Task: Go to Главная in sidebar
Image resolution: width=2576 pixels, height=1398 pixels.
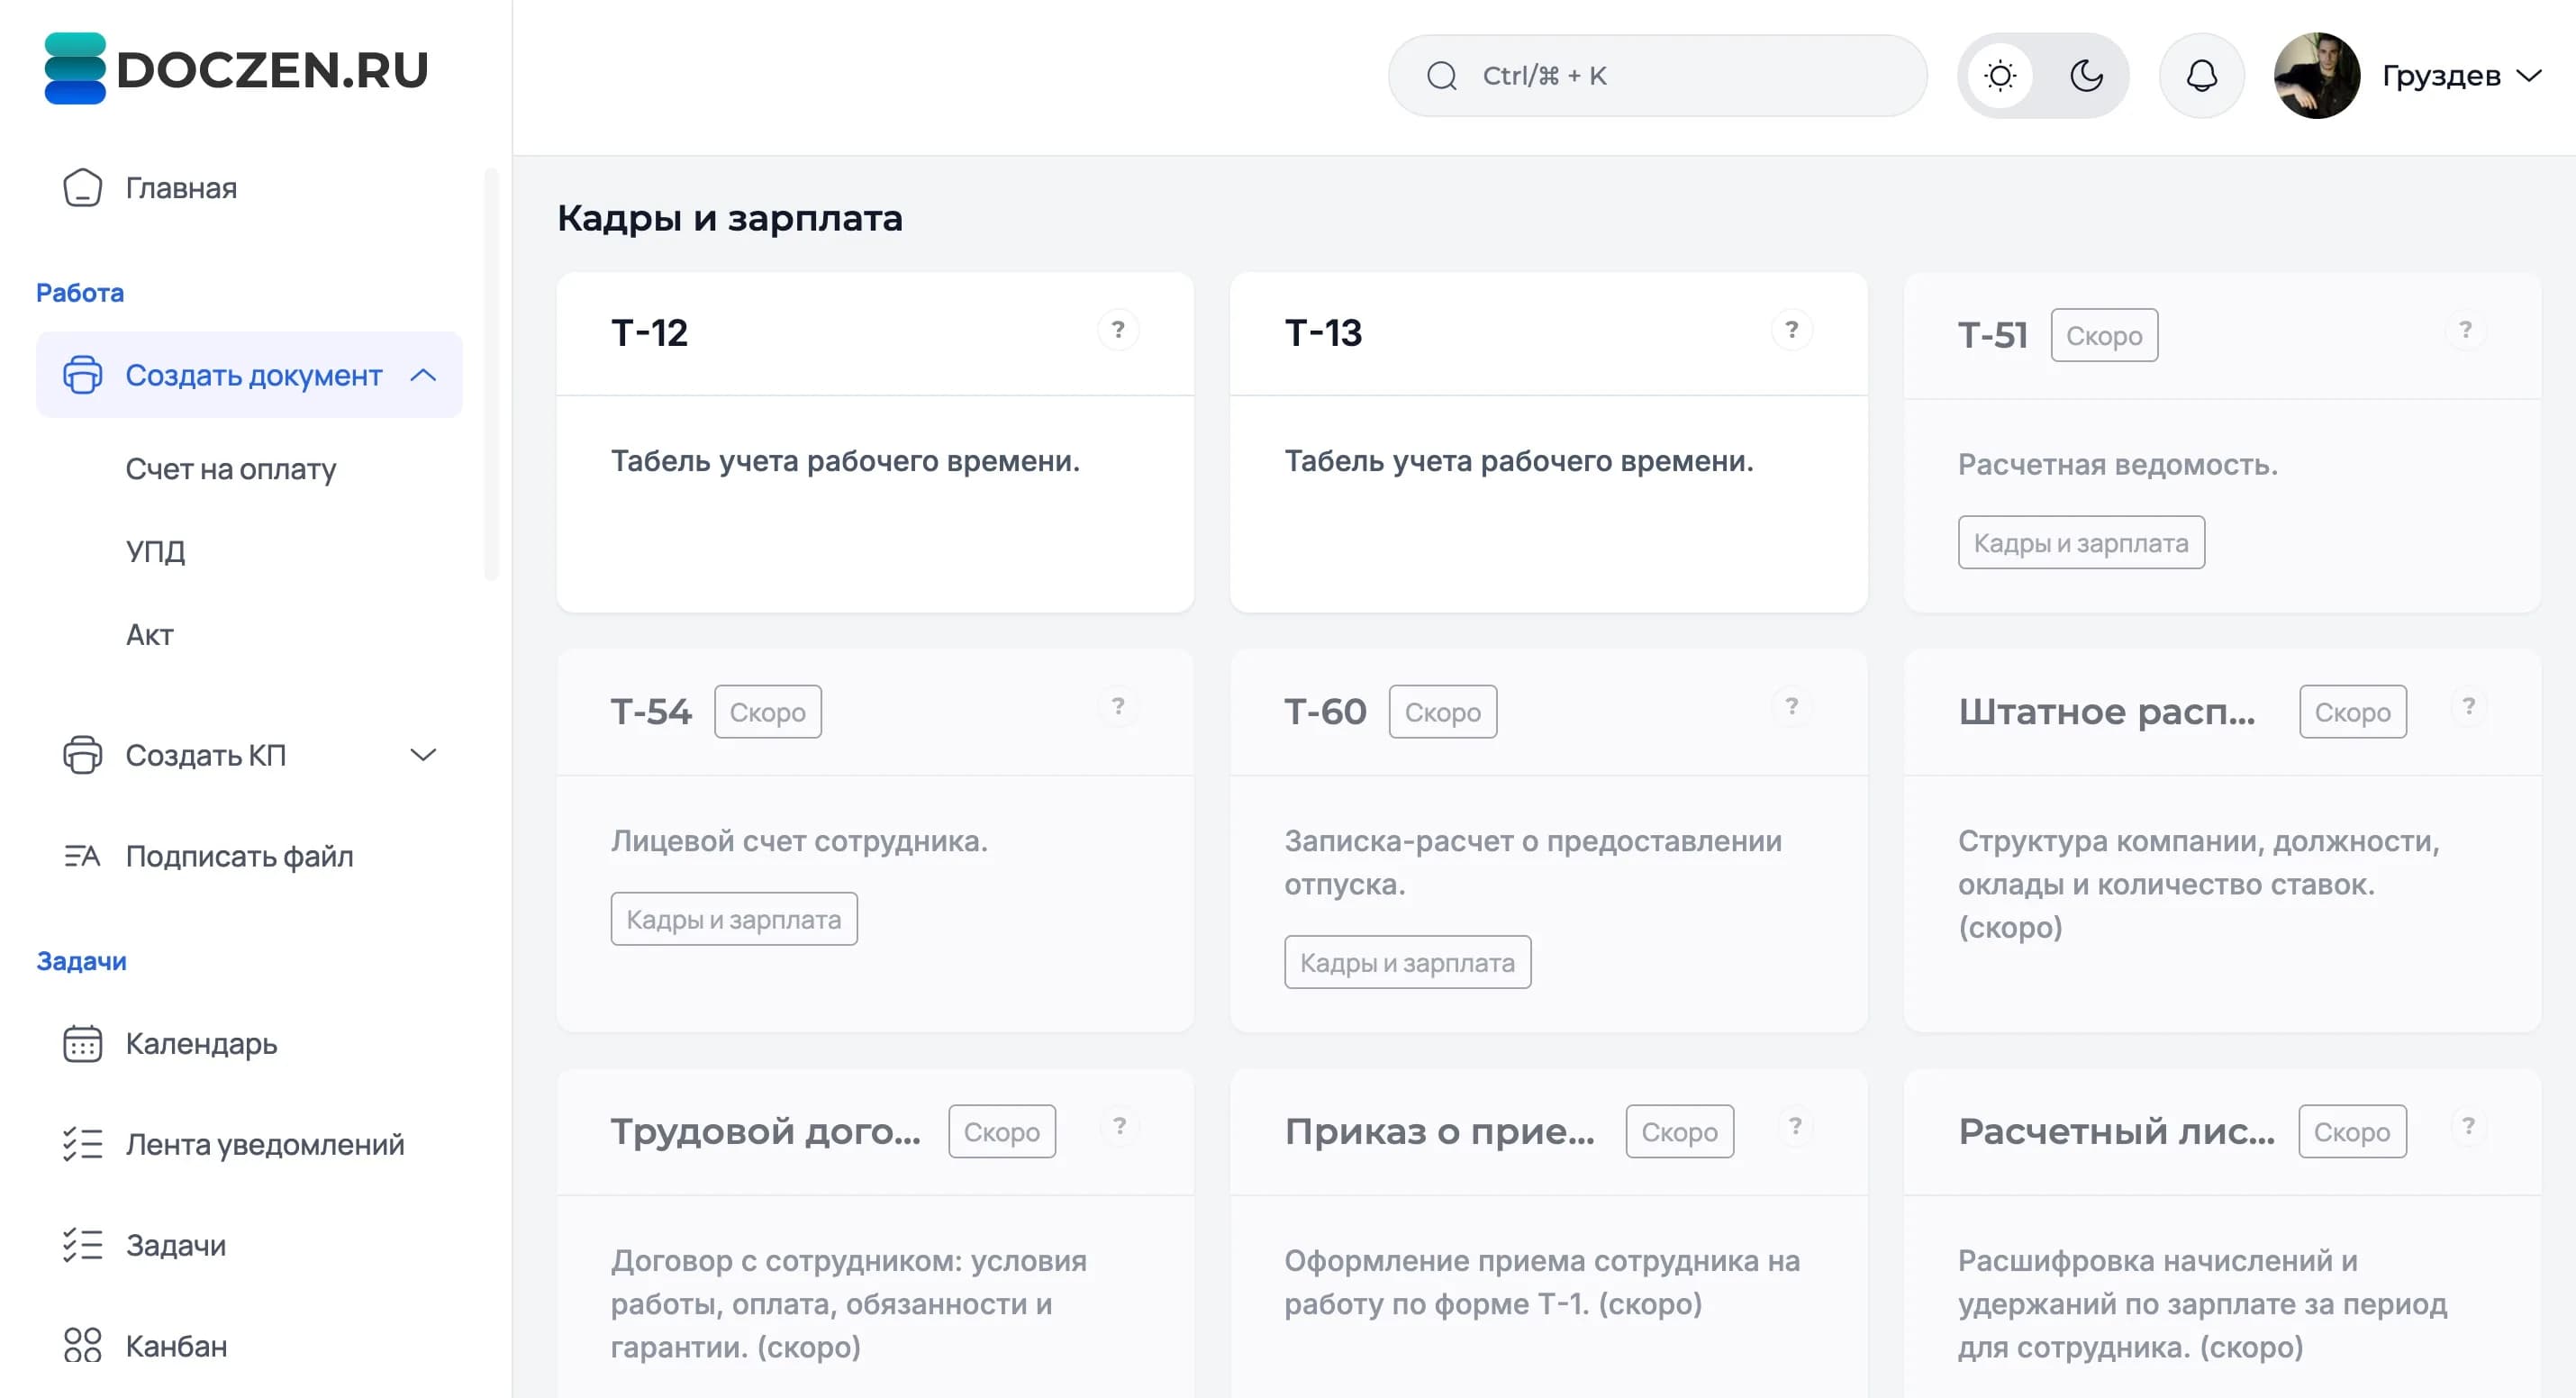Action: pos(181,188)
